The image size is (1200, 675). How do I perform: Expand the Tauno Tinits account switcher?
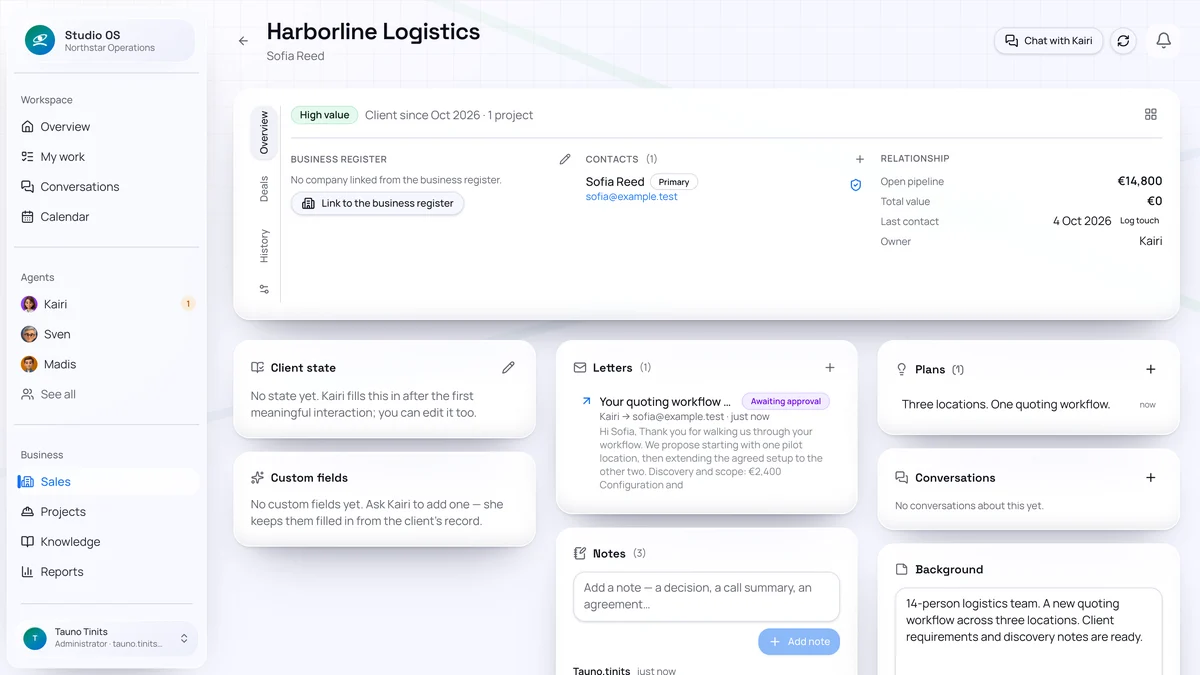pyautogui.click(x=184, y=638)
